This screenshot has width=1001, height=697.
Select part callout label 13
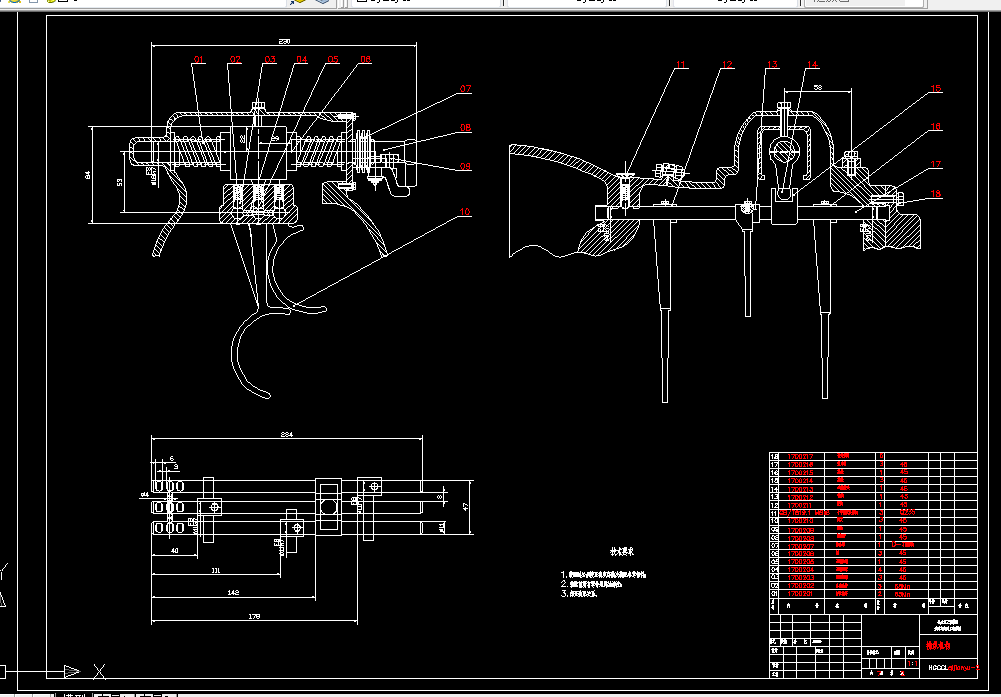(x=772, y=64)
